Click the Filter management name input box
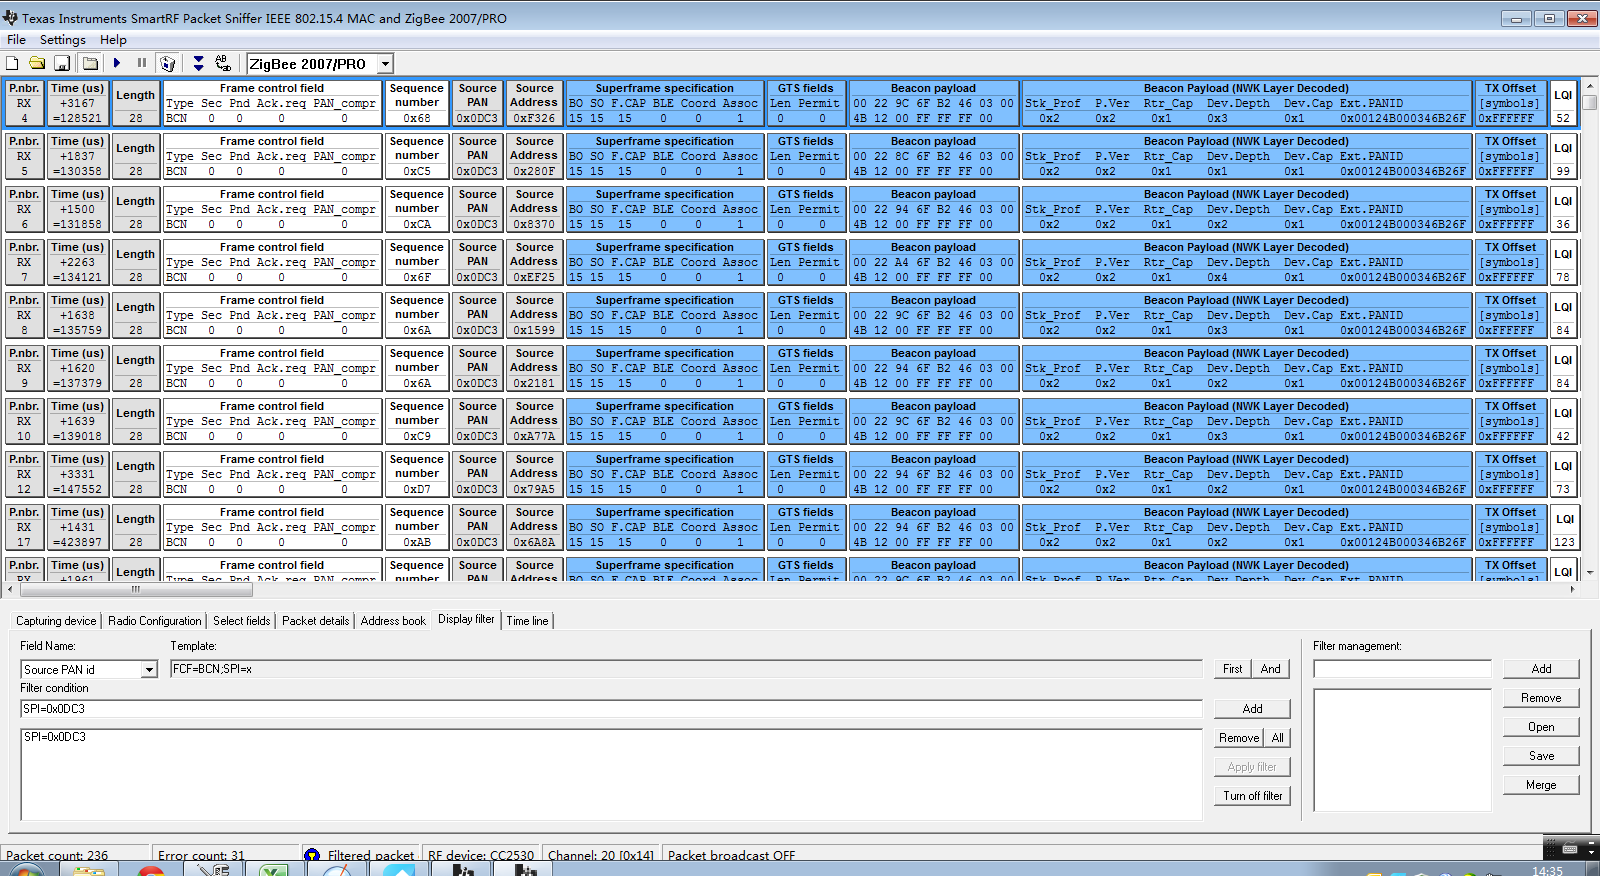1600x876 pixels. (1402, 669)
